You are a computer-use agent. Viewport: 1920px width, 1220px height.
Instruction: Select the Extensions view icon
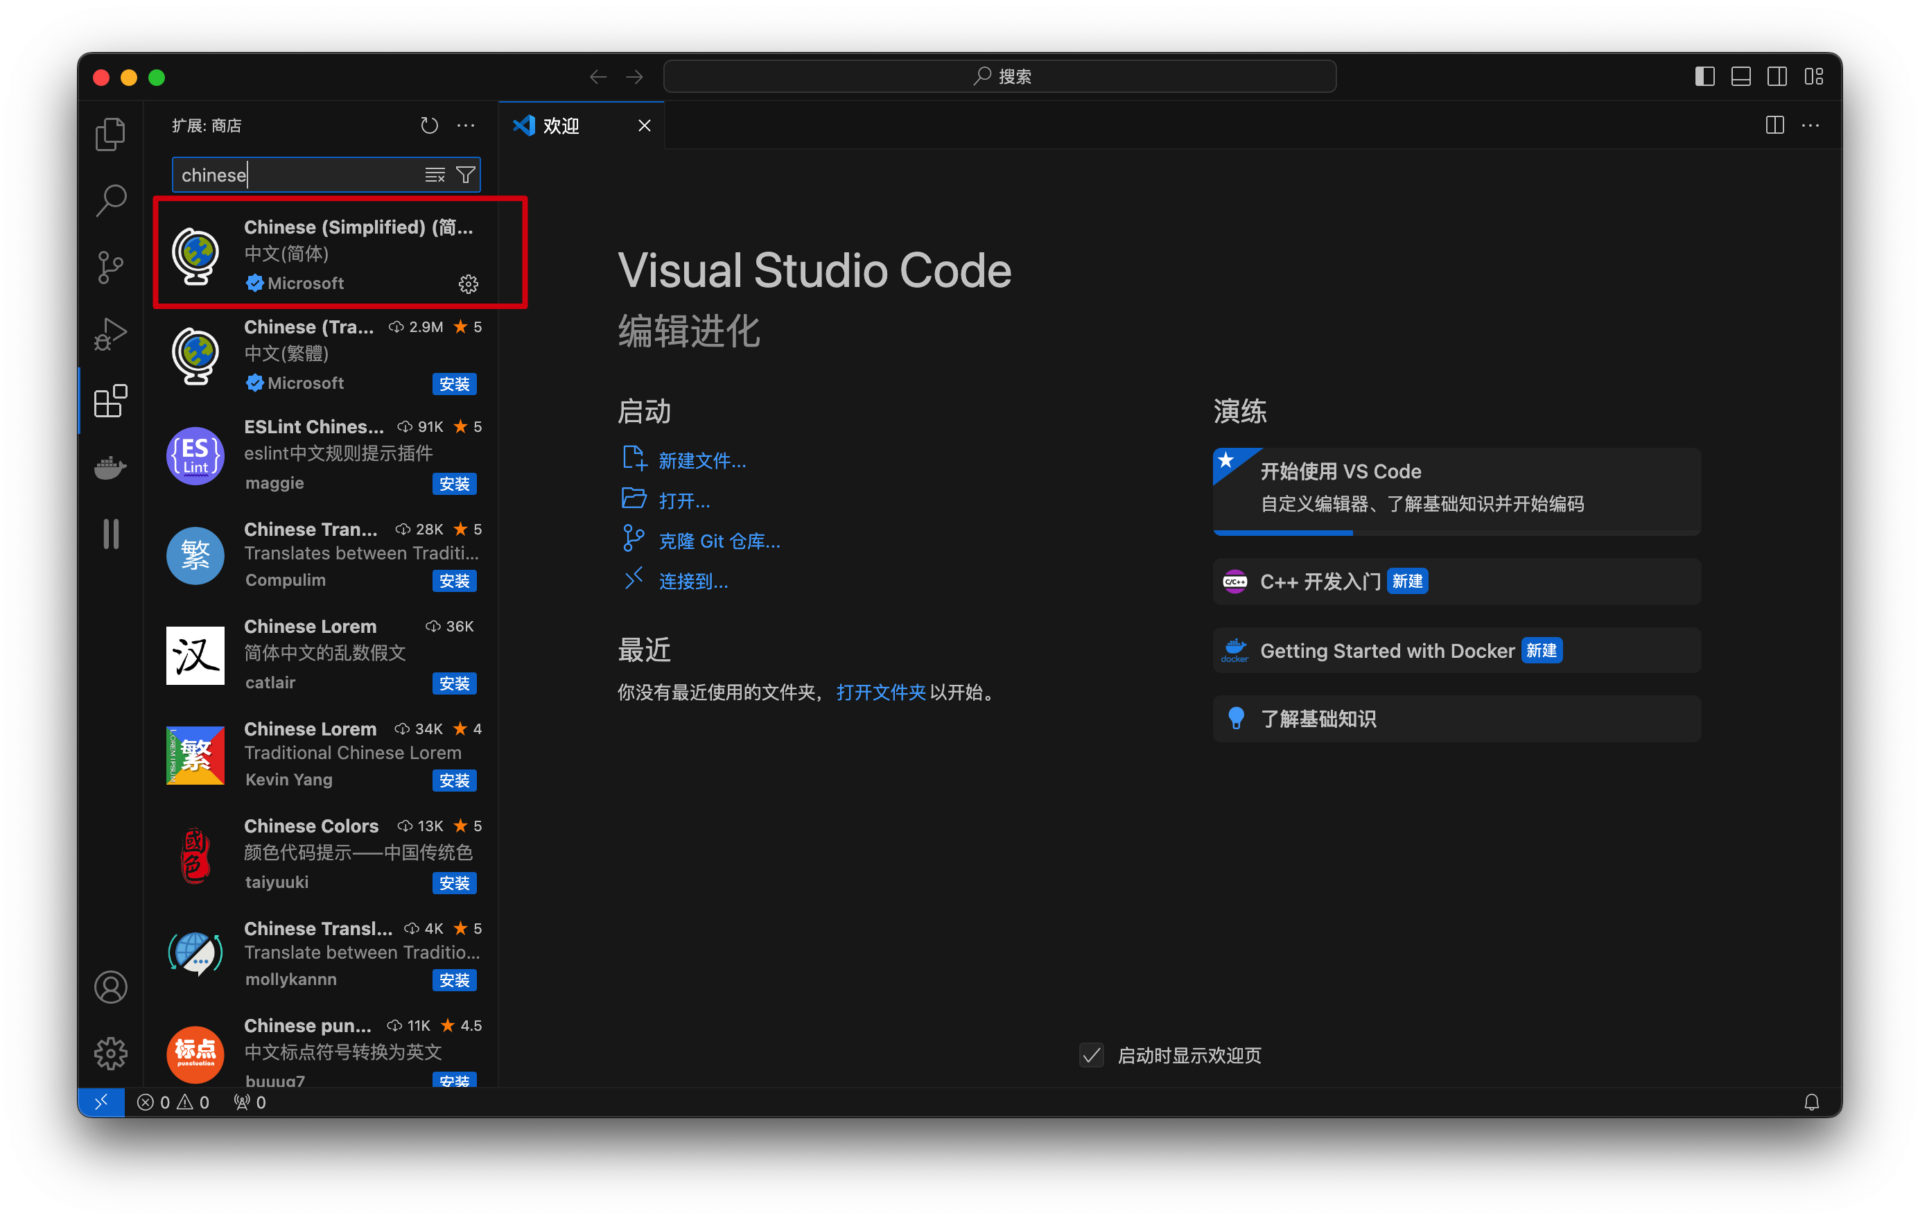tap(110, 401)
